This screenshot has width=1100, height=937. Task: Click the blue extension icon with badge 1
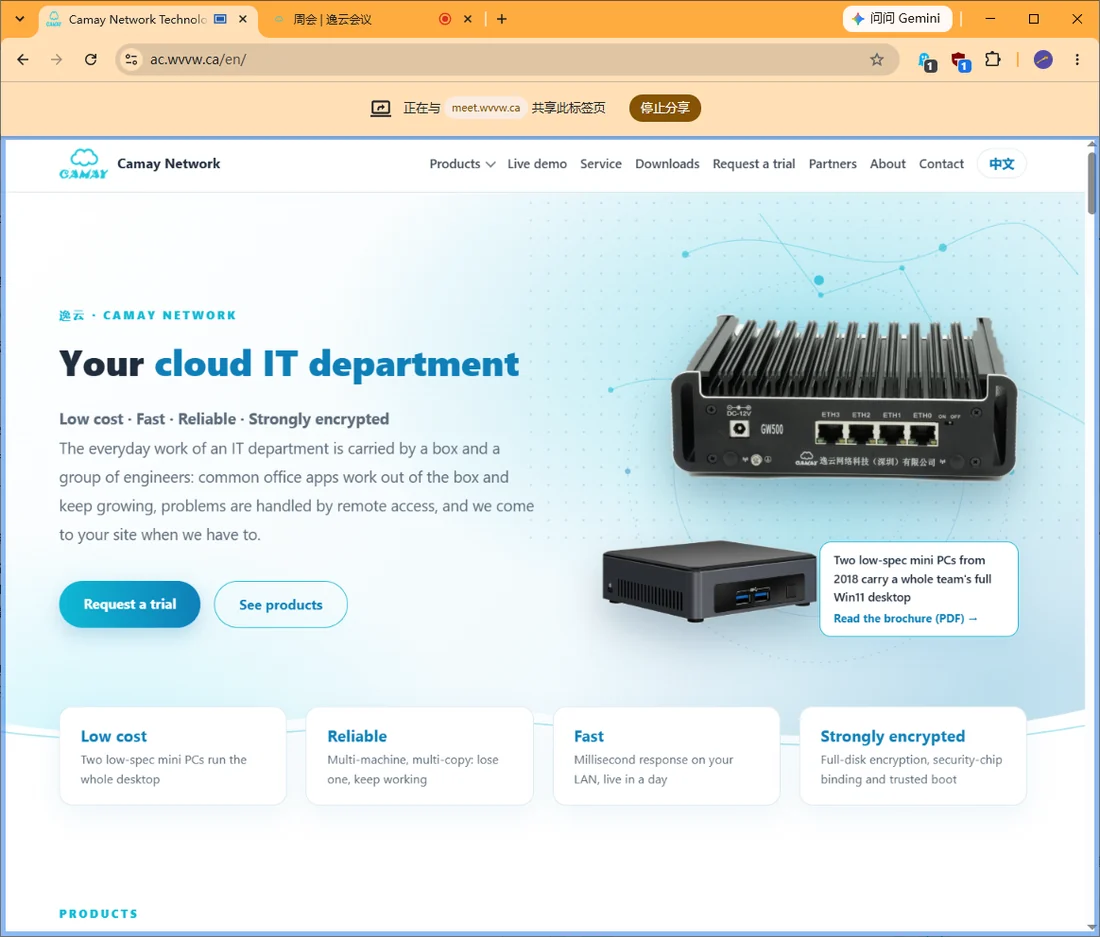tap(927, 62)
